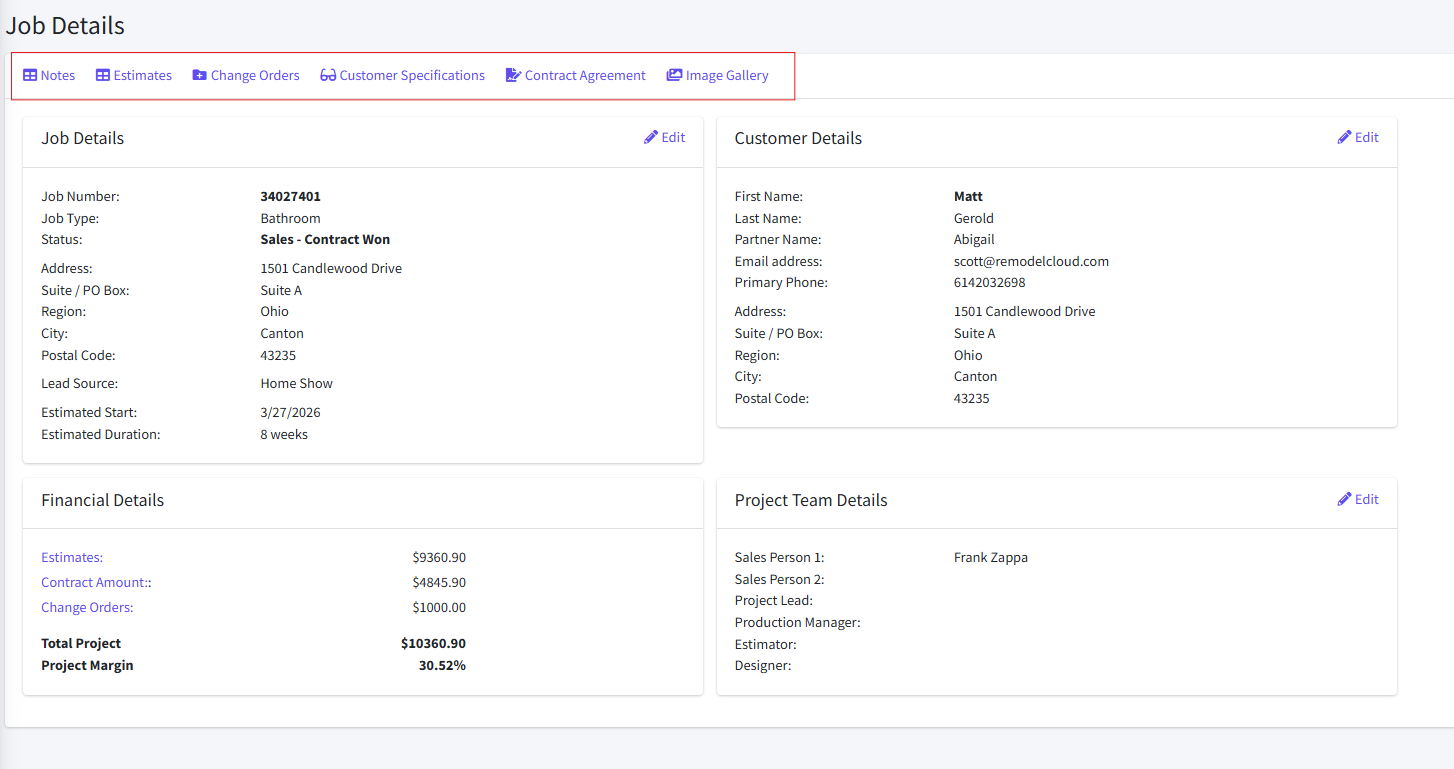The height and width of the screenshot is (769, 1454).
Task: Click the Estimates grid icon
Action: [103, 75]
